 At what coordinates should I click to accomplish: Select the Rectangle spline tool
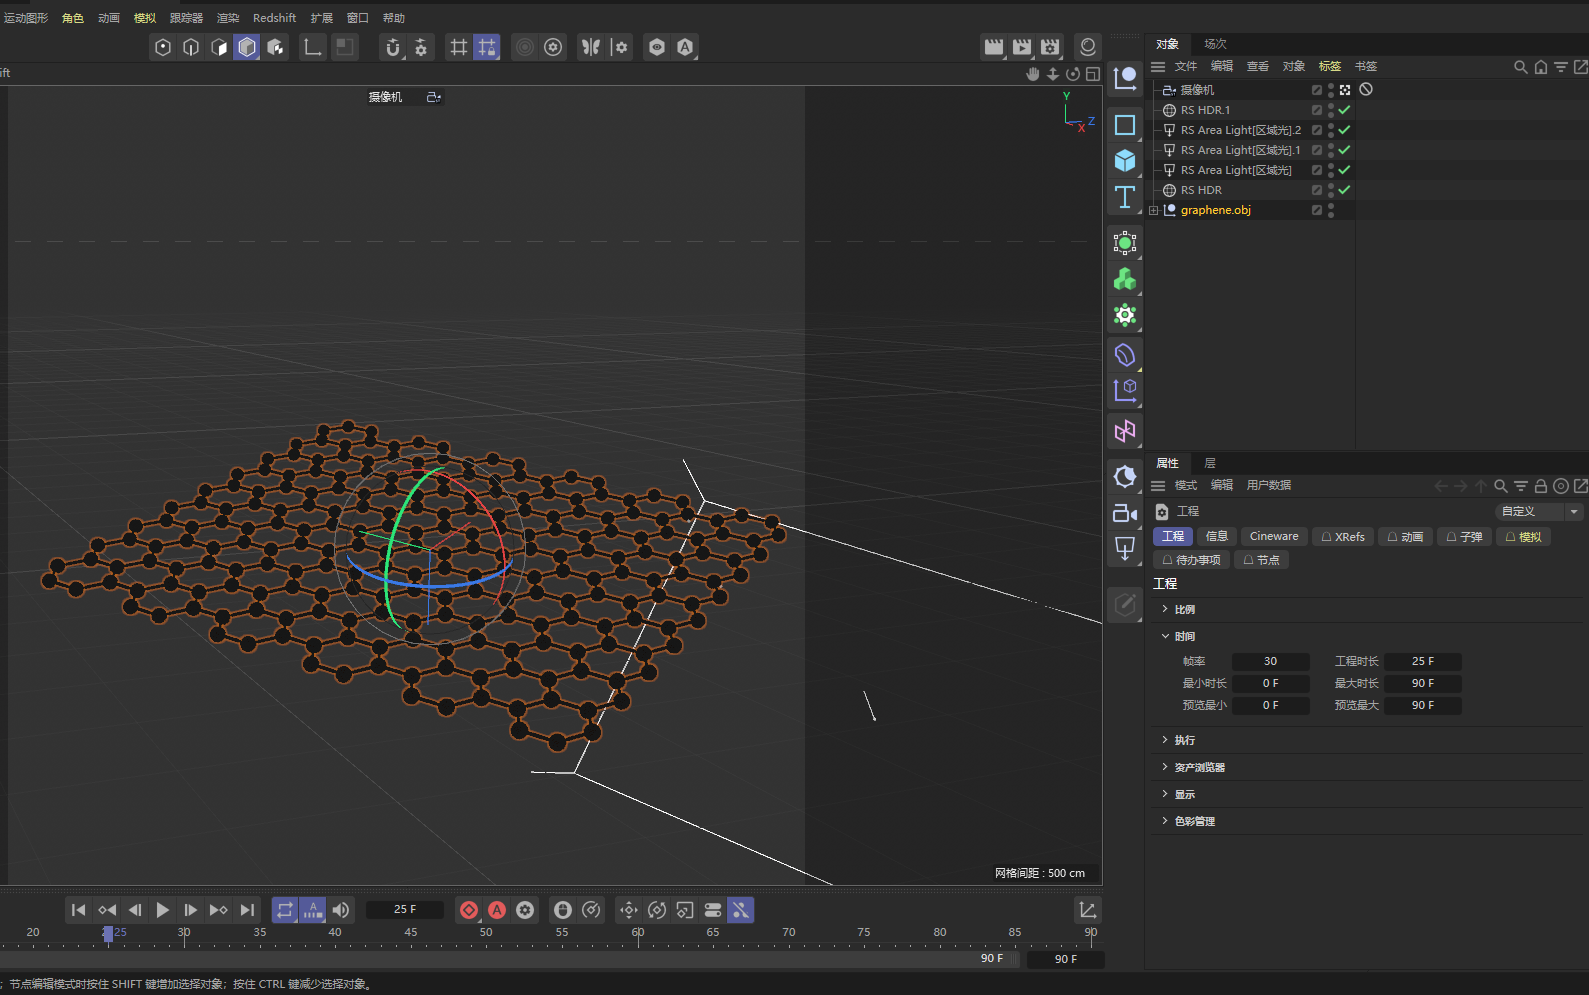tap(1125, 125)
